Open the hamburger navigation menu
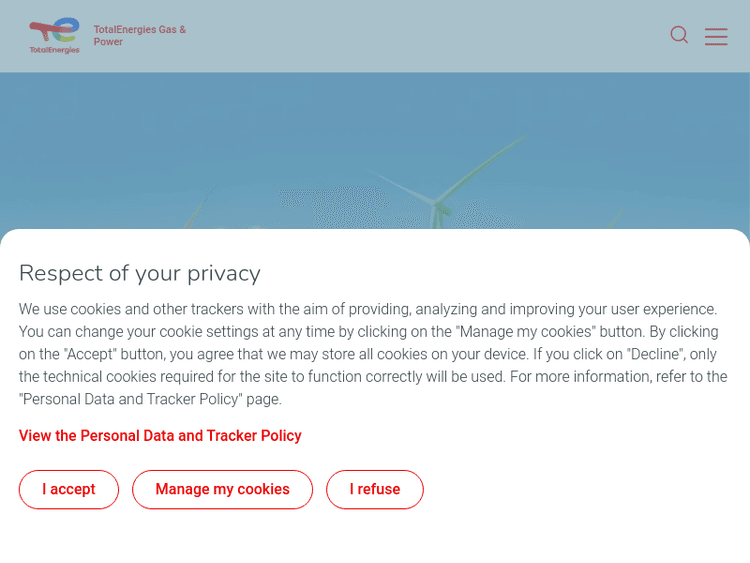Viewport: 750px width, 563px height. tap(716, 36)
